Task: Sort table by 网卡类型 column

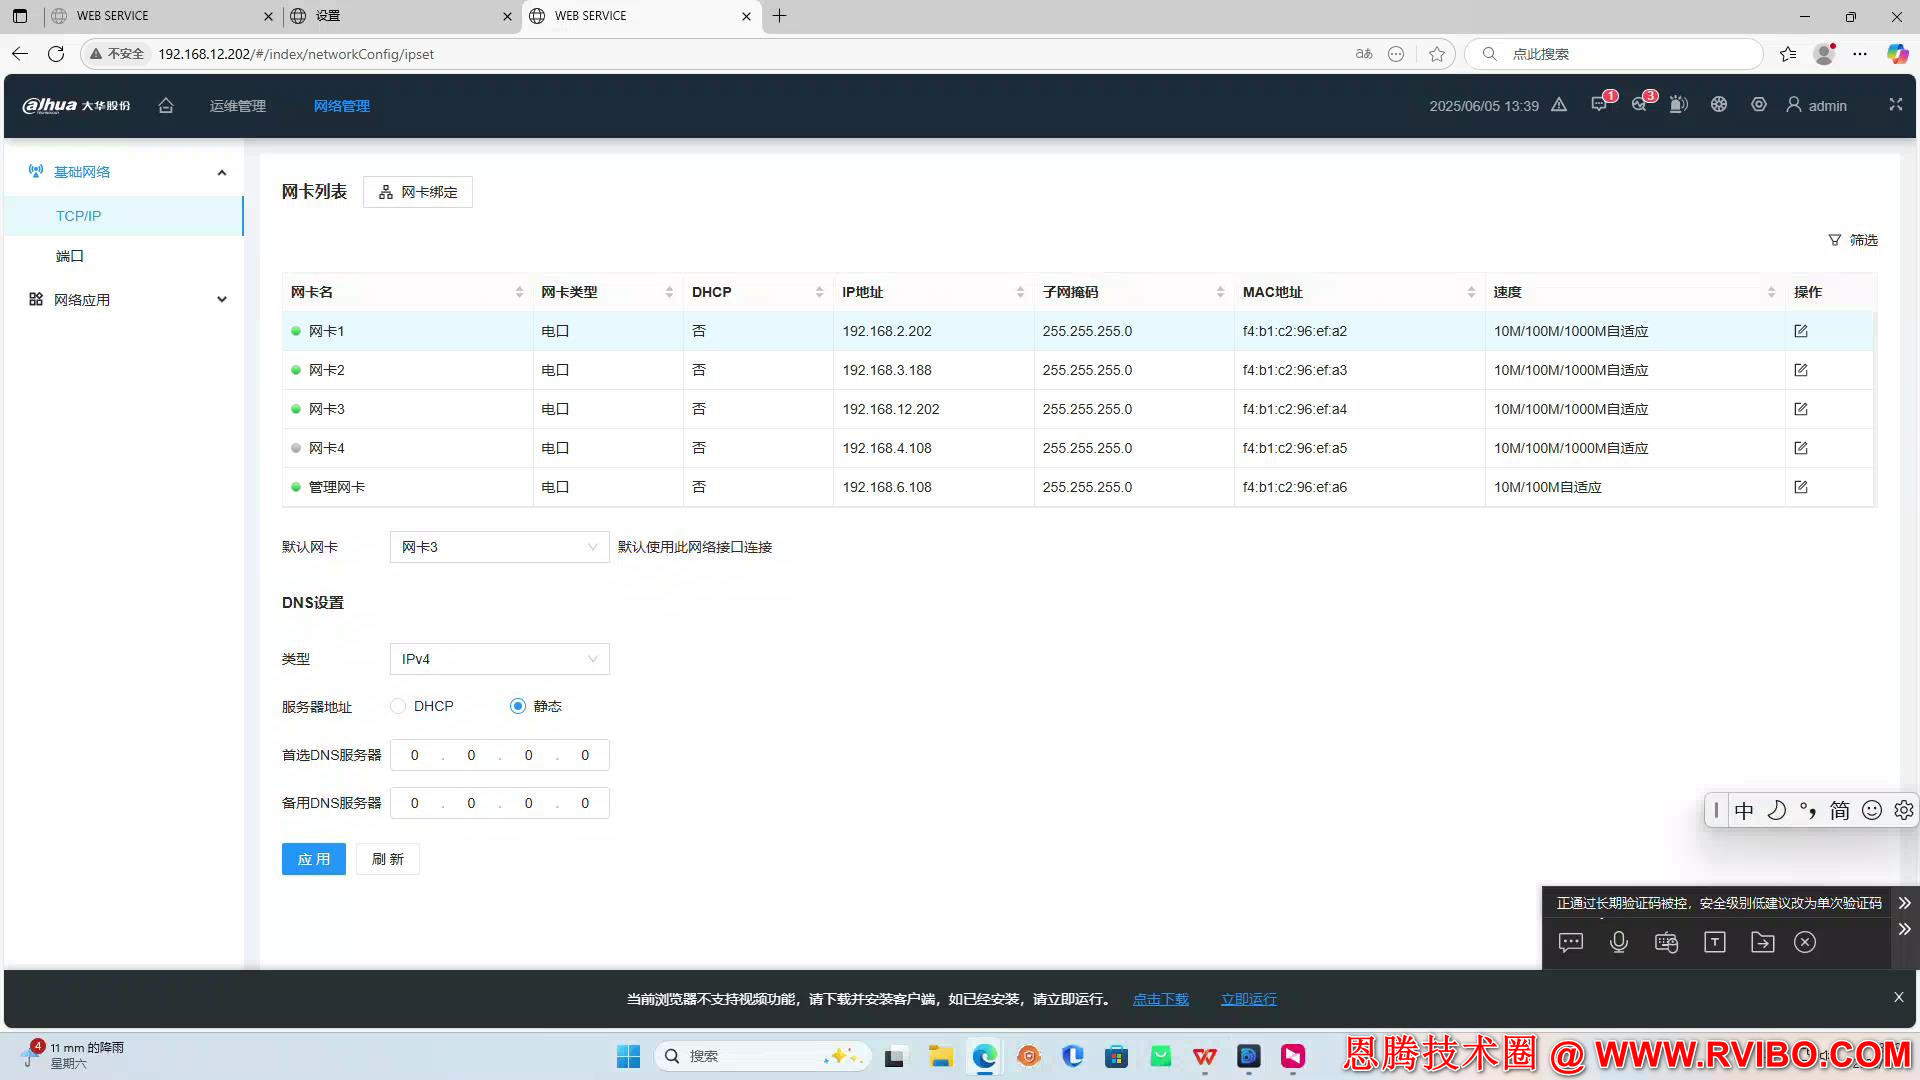Action: pyautogui.click(x=669, y=292)
